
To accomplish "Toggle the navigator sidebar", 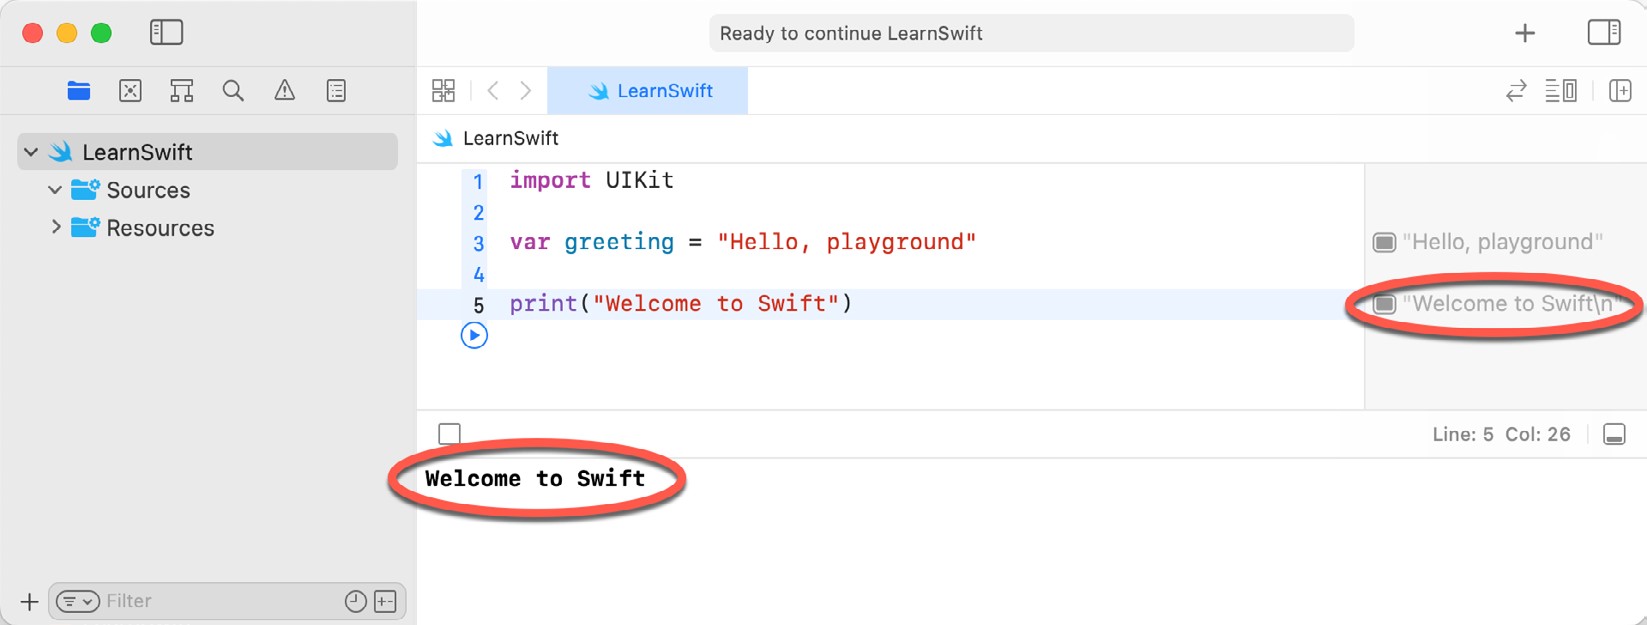I will tap(166, 32).
